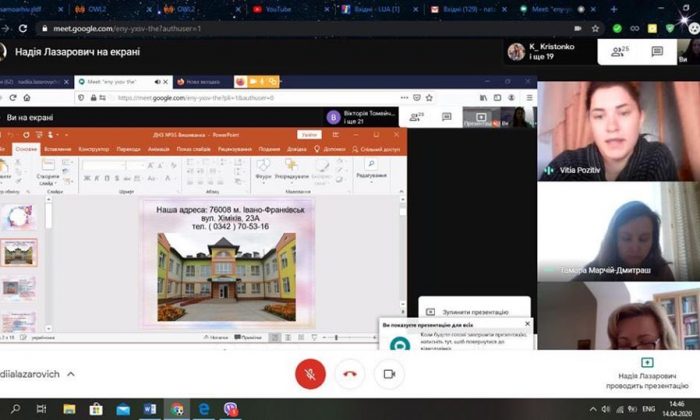Screen dimensions: 700x420
Task: Bookmark this page with the star icon
Action: [595, 29]
